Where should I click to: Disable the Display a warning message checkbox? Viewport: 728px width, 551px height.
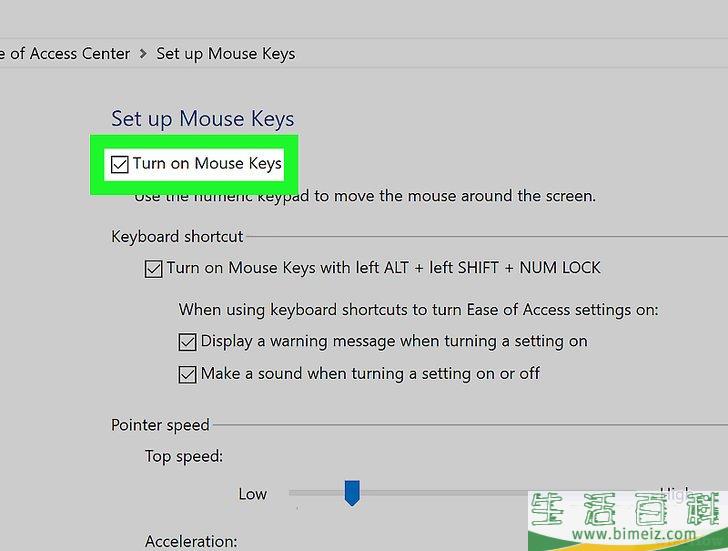pos(187,342)
